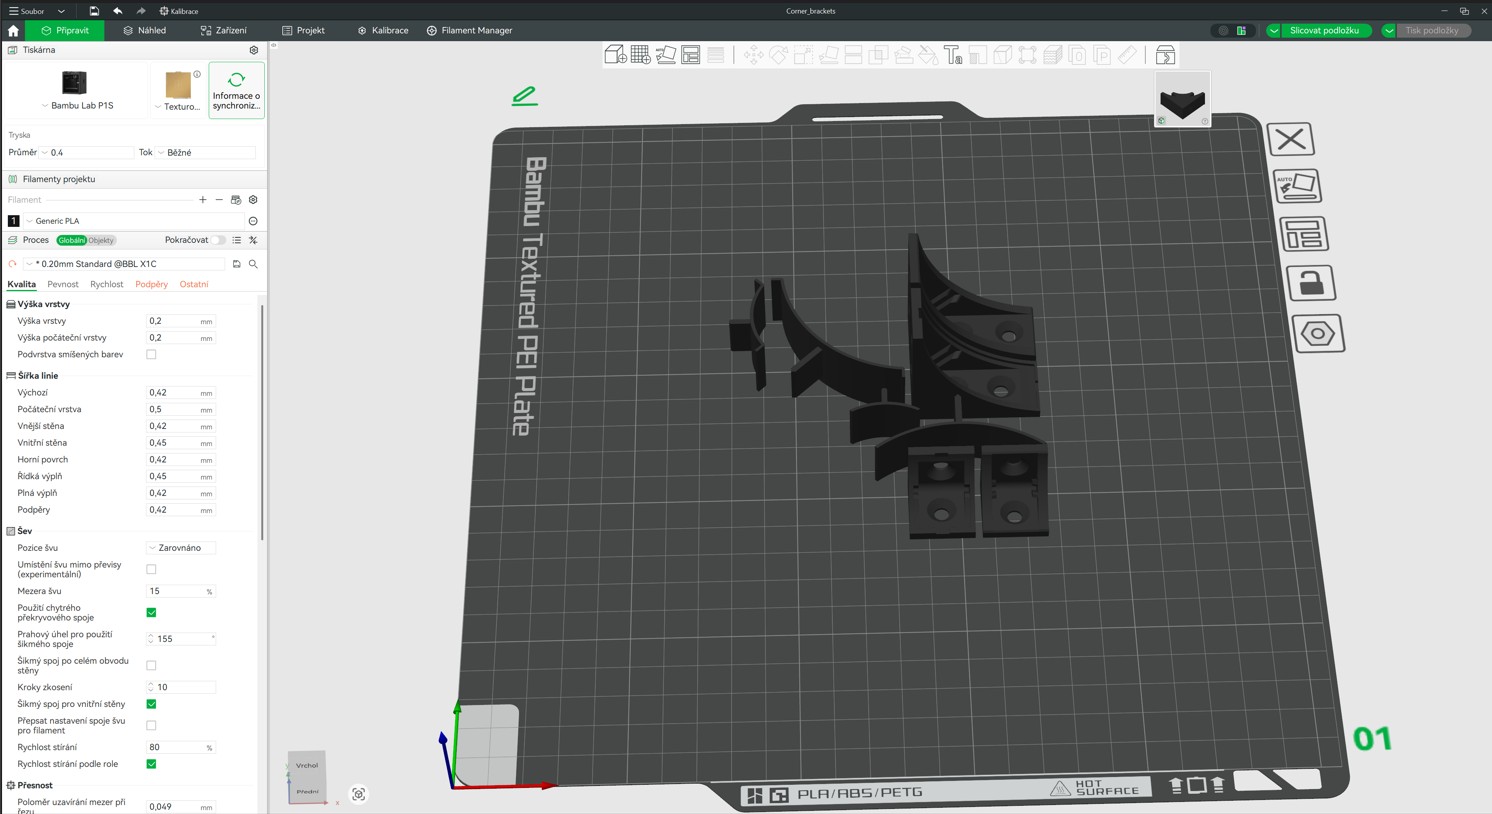Switch to the Náhled tab

(145, 30)
